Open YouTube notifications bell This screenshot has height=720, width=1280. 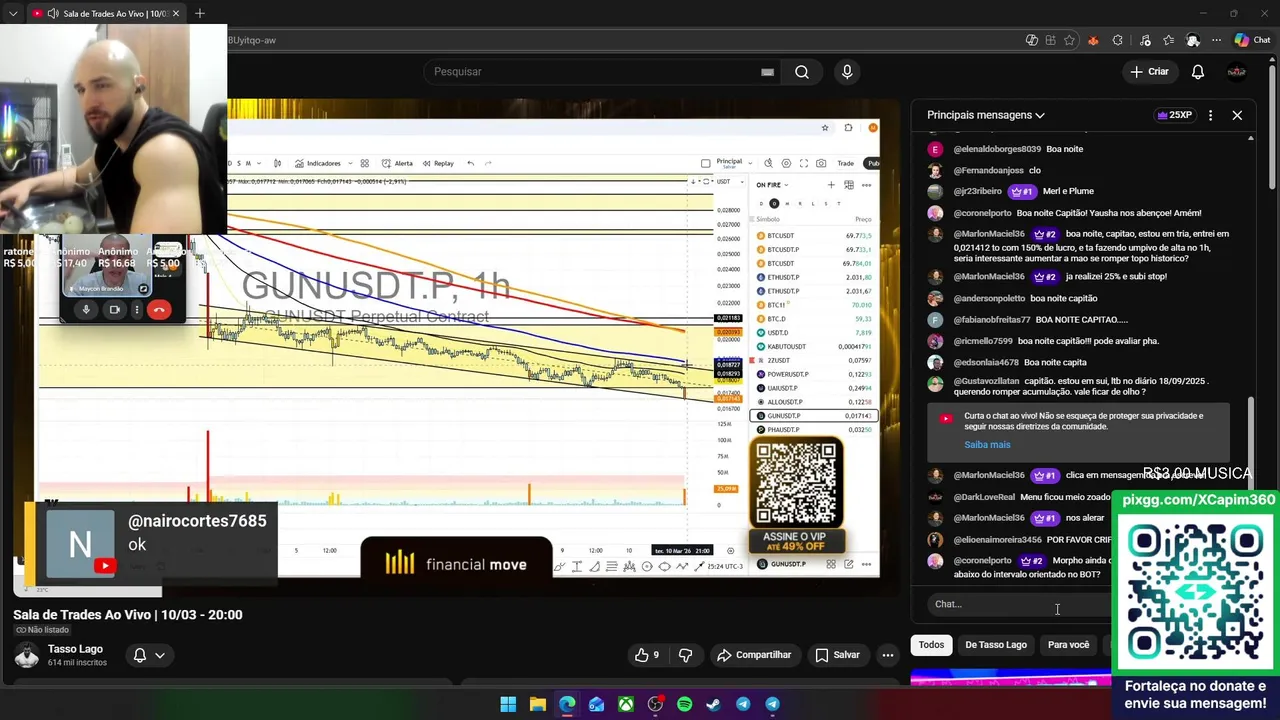coord(1197,72)
